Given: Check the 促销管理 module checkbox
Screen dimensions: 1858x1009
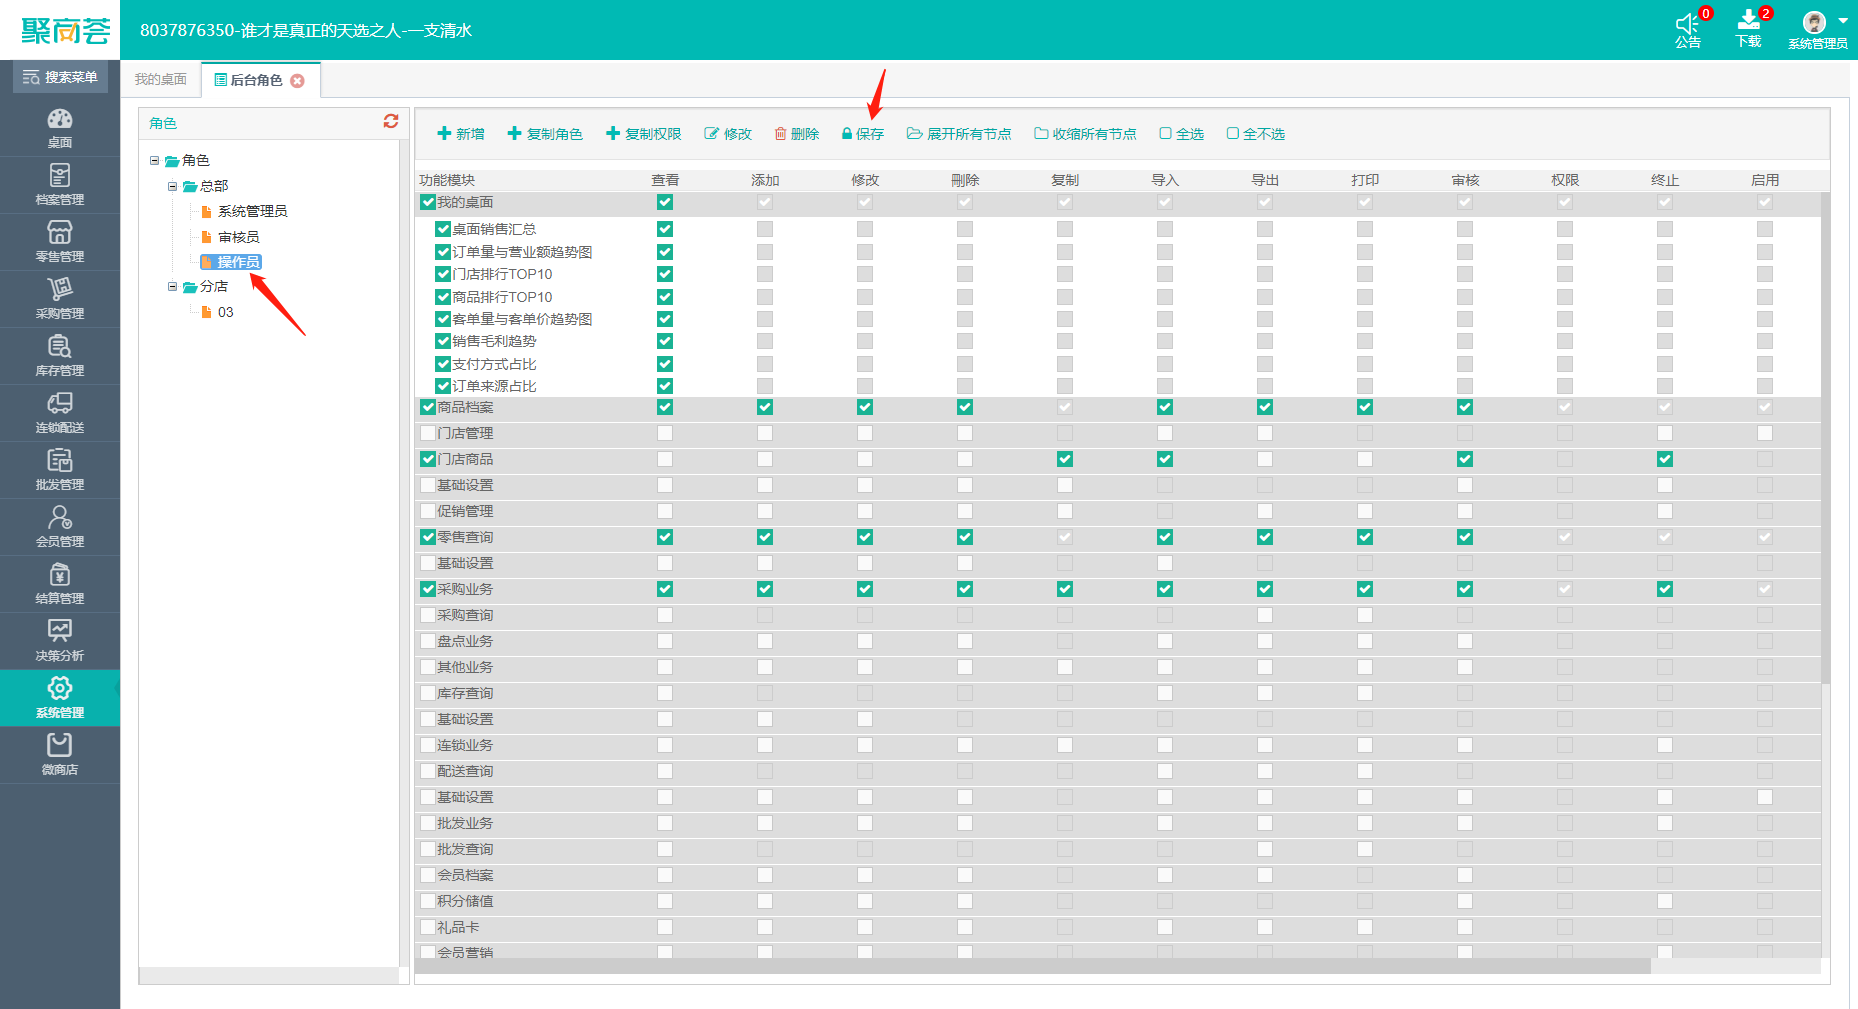Looking at the screenshot, I should click(428, 511).
